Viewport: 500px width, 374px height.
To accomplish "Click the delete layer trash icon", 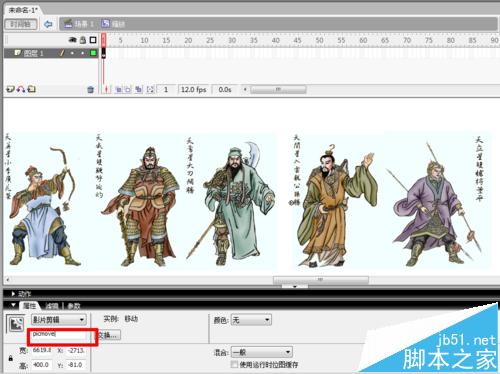I will tap(90, 89).
